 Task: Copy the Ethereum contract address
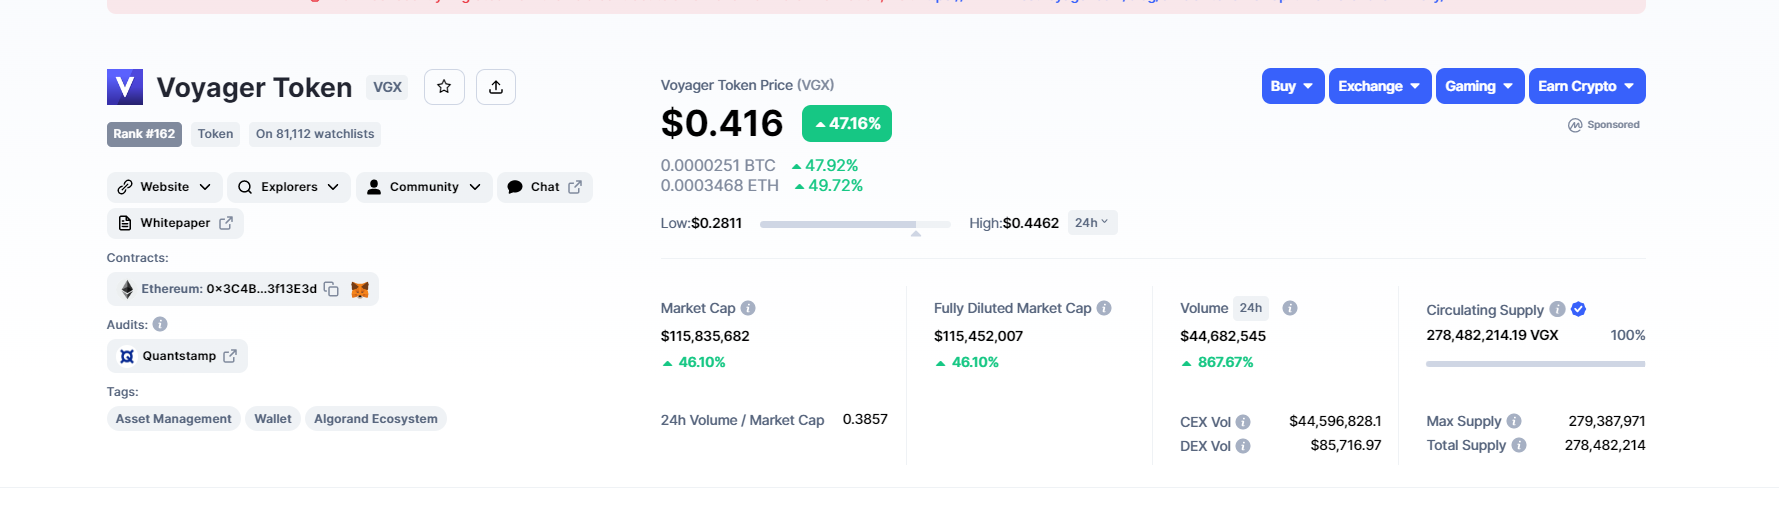[331, 289]
